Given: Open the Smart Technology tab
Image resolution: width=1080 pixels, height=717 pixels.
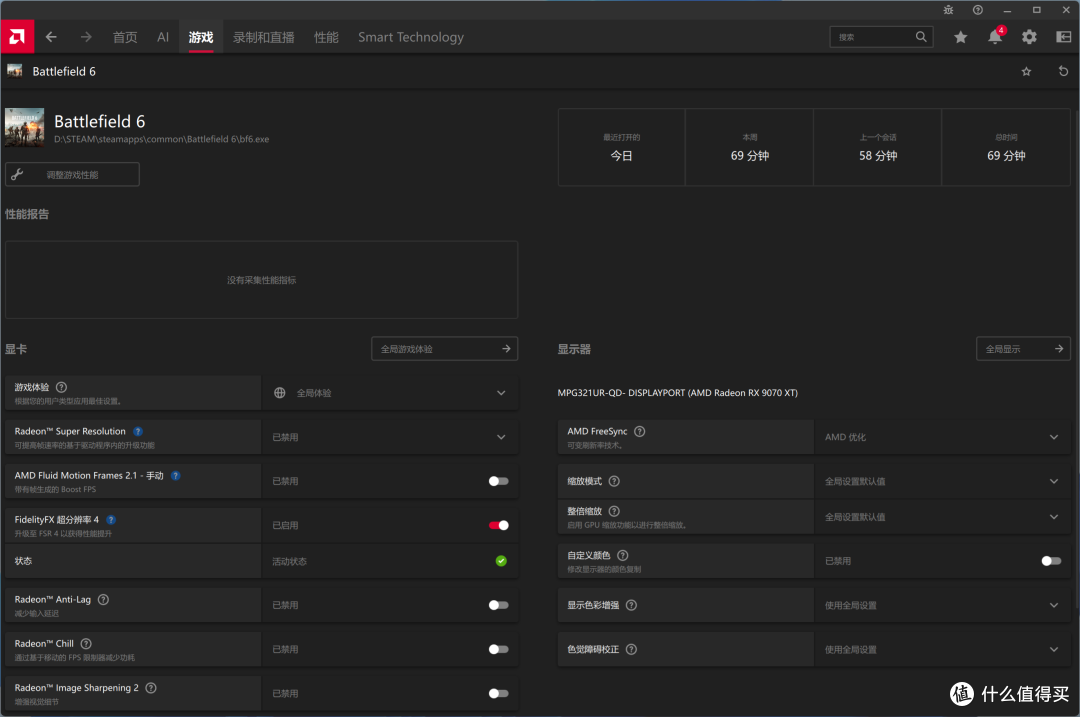Looking at the screenshot, I should (411, 37).
